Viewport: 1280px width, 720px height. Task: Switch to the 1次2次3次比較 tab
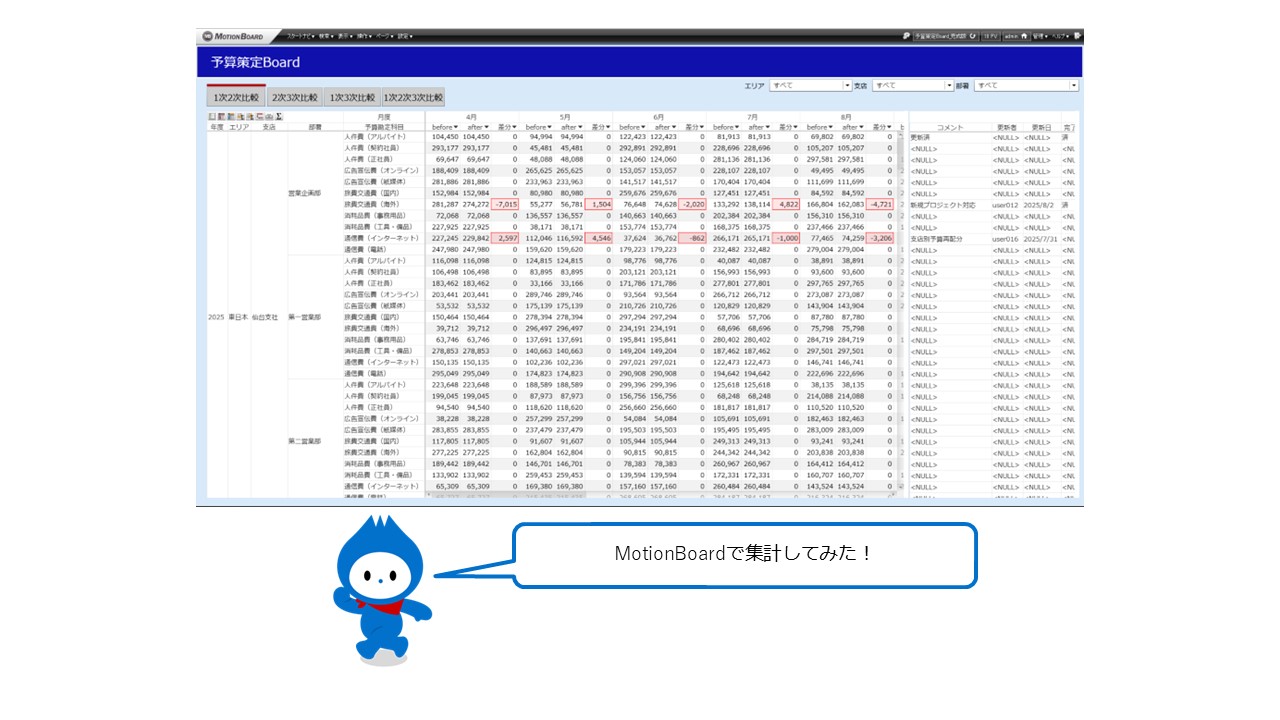point(413,98)
